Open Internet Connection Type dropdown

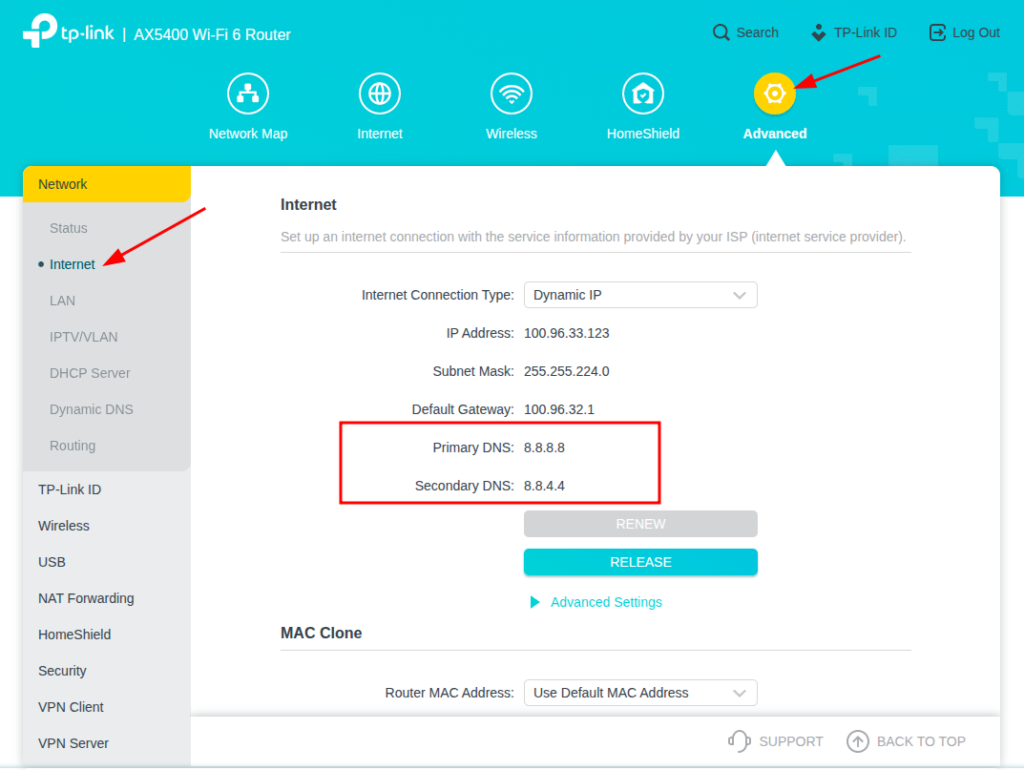click(640, 295)
